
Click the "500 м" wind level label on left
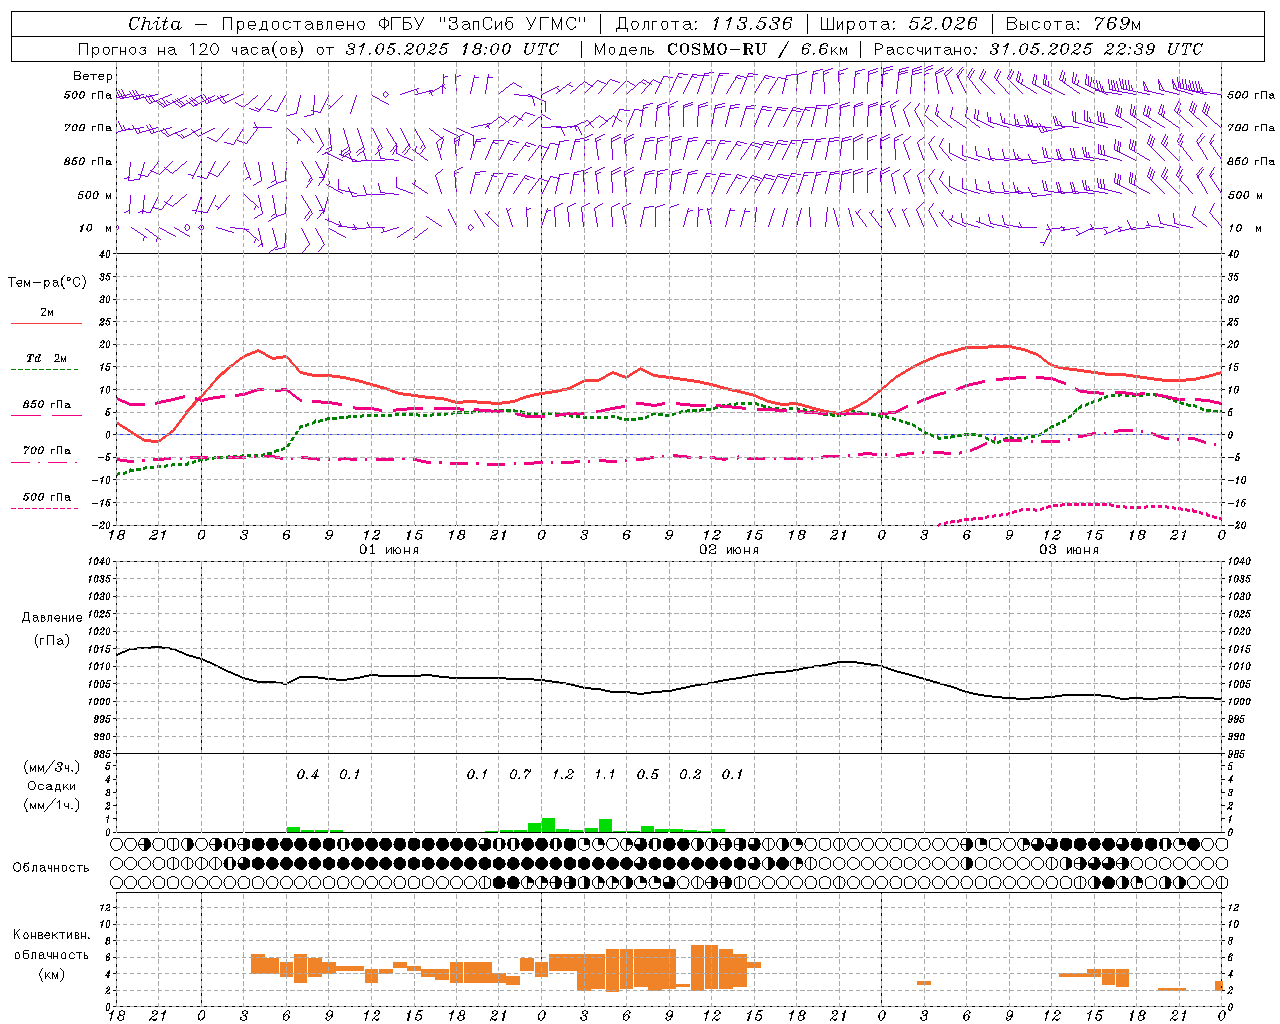95,195
